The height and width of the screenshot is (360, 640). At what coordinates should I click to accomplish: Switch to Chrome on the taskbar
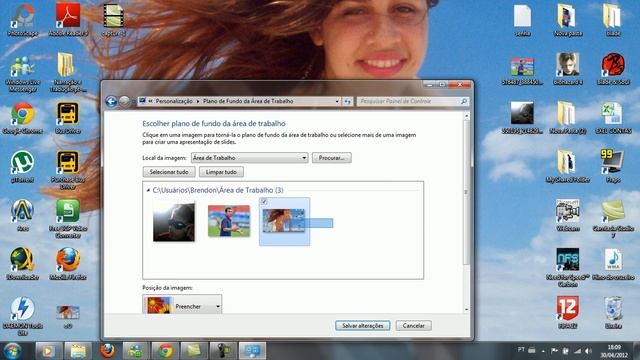click(x=165, y=351)
